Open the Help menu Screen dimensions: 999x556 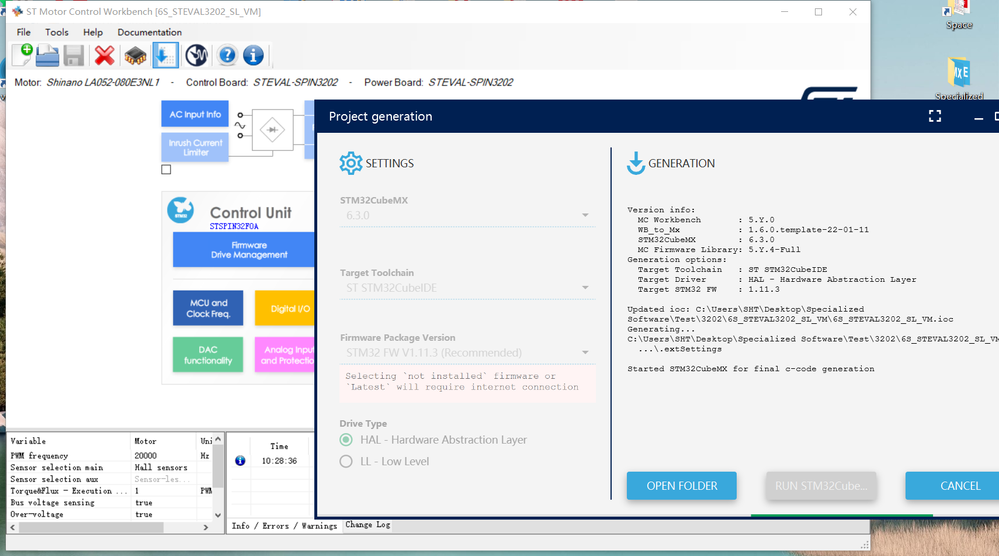[92, 32]
